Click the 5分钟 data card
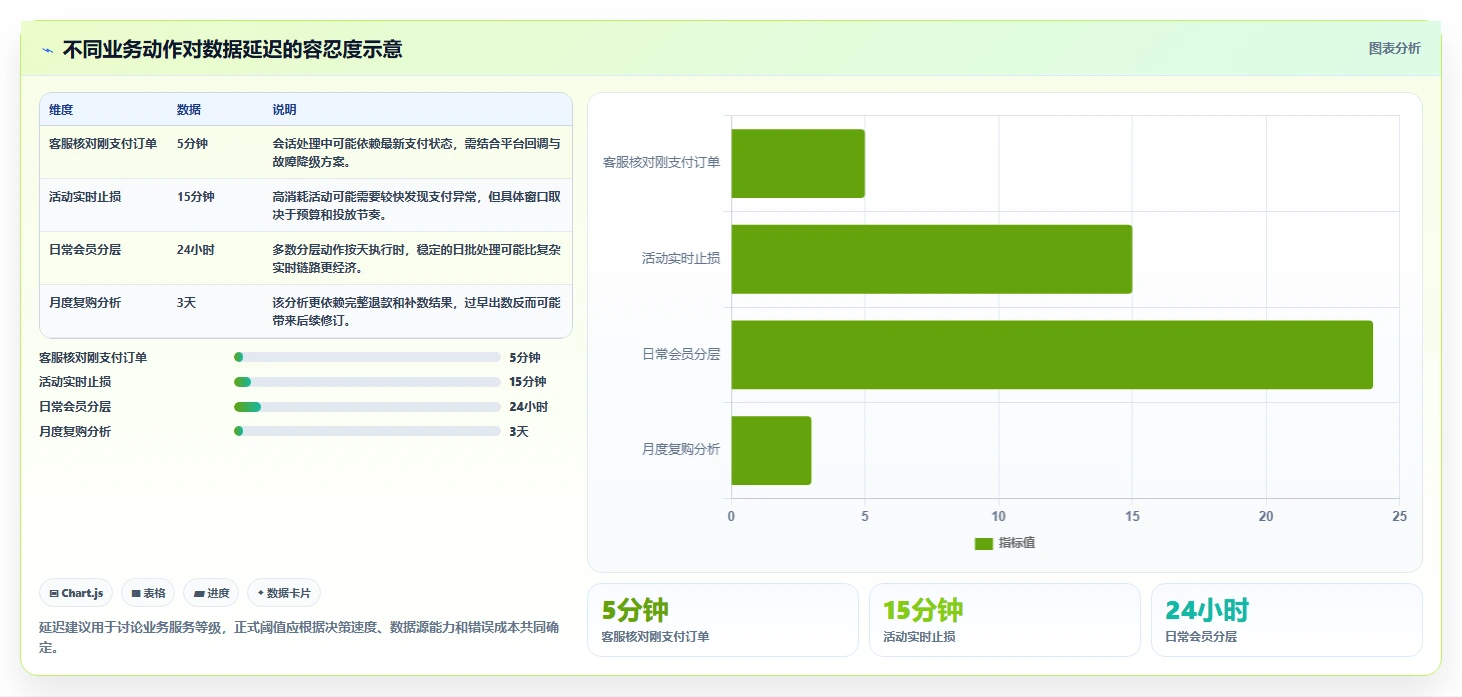Image resolution: width=1462 pixels, height=697 pixels. click(x=723, y=620)
